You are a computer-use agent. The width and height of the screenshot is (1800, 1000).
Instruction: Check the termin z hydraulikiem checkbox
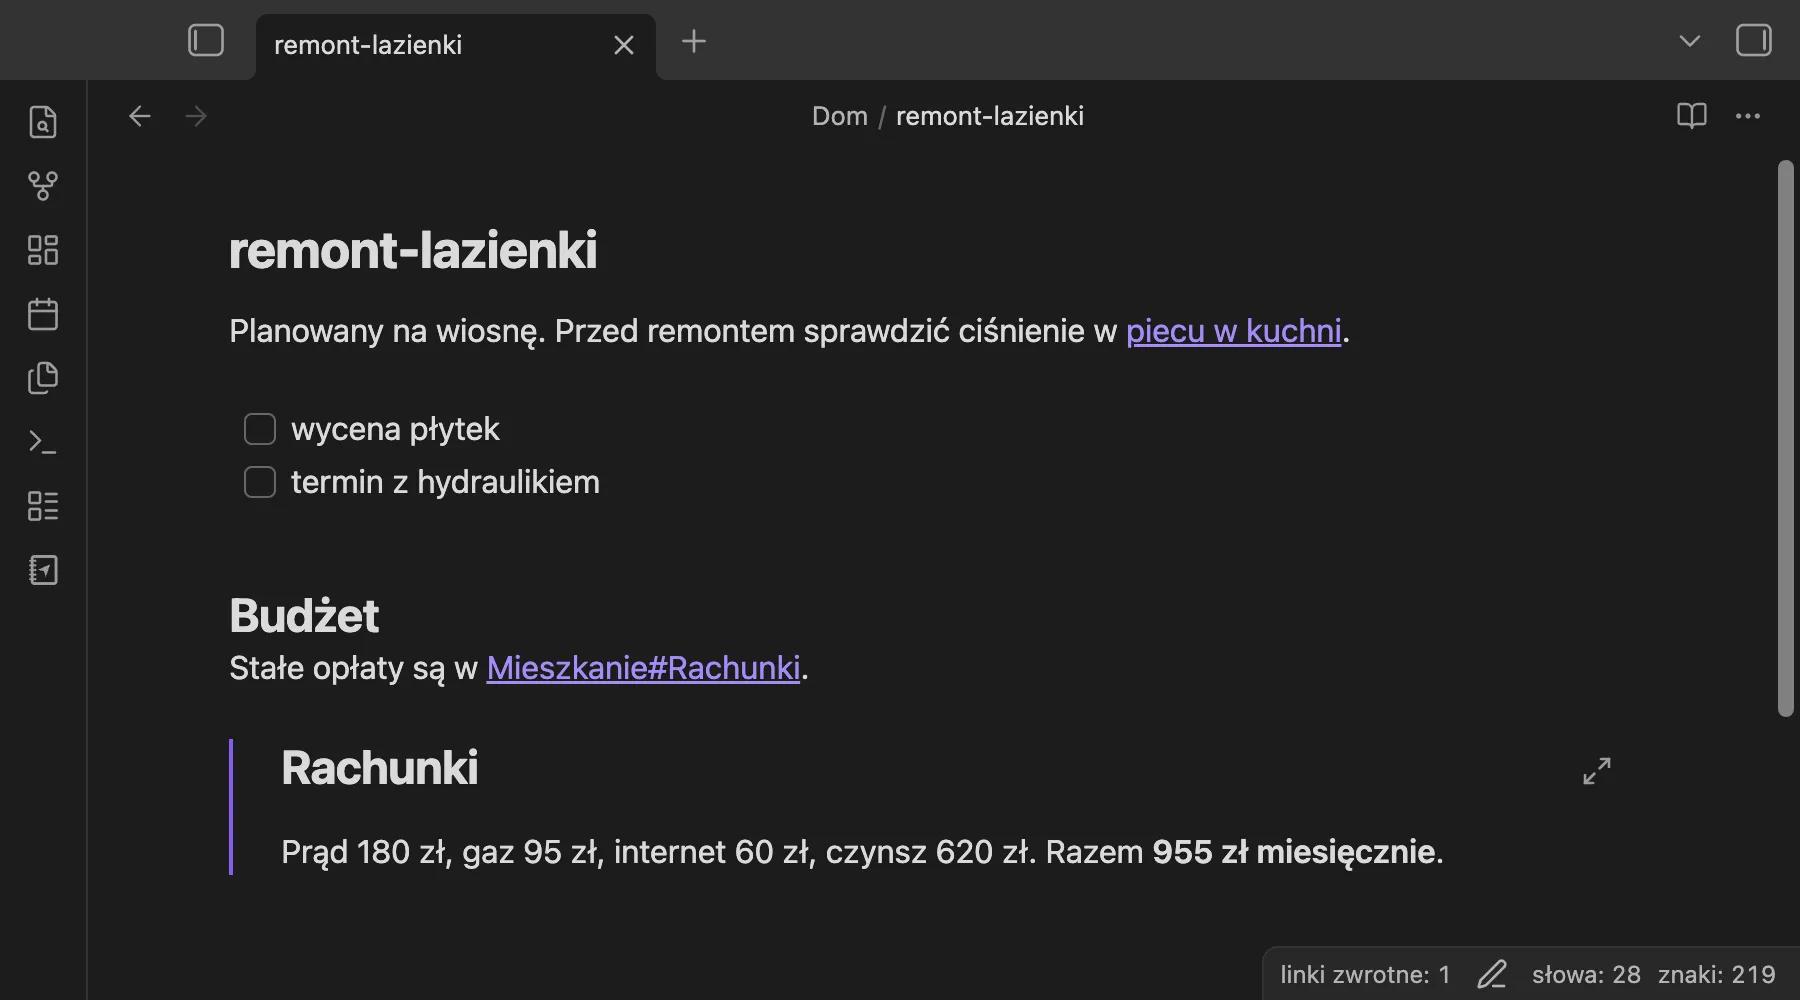pos(260,482)
